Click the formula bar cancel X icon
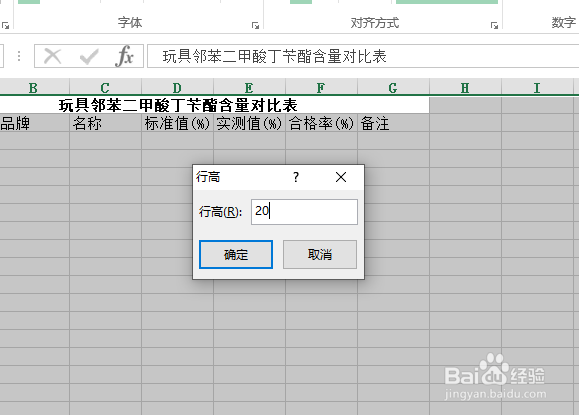The image size is (579, 415). (52, 56)
